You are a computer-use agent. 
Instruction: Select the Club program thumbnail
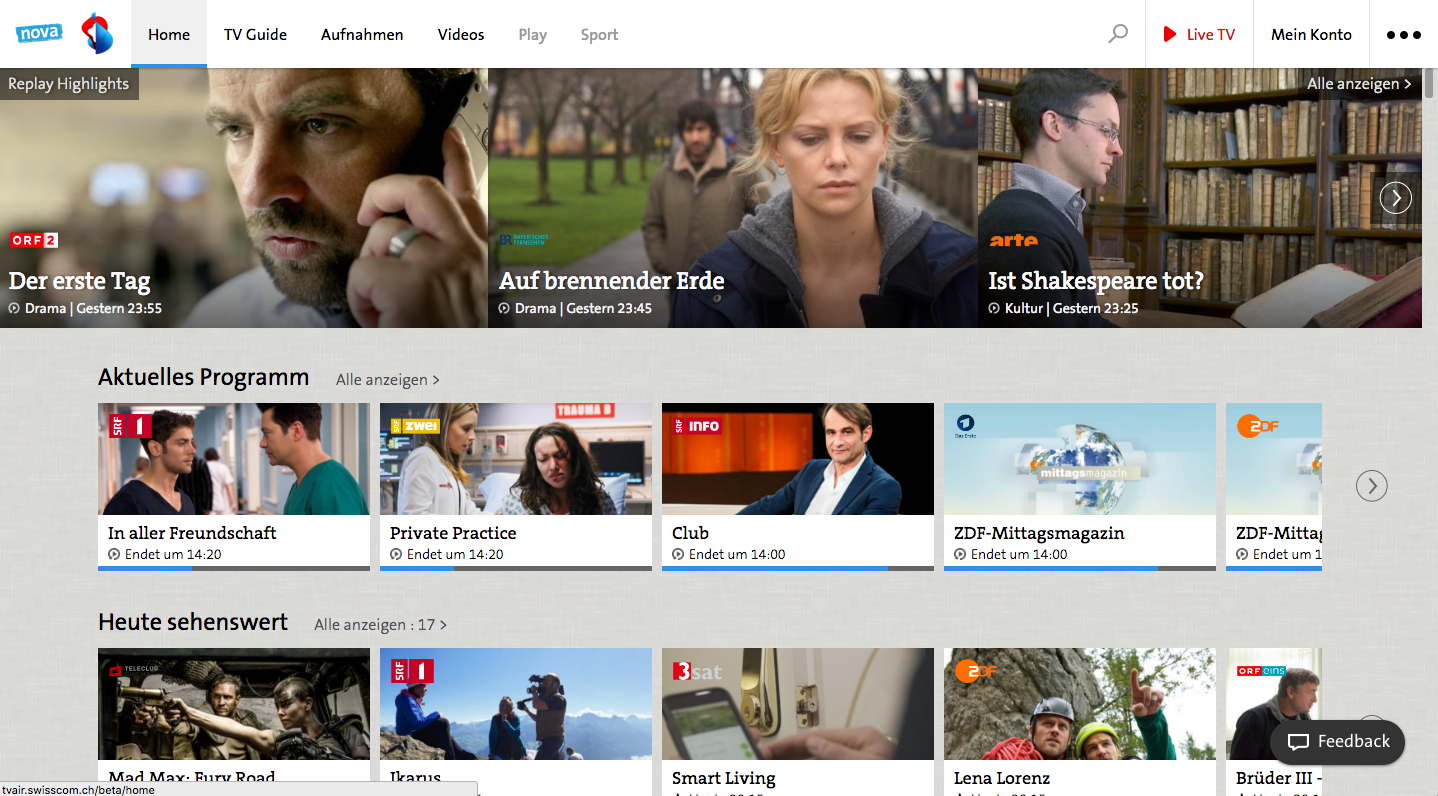797,459
